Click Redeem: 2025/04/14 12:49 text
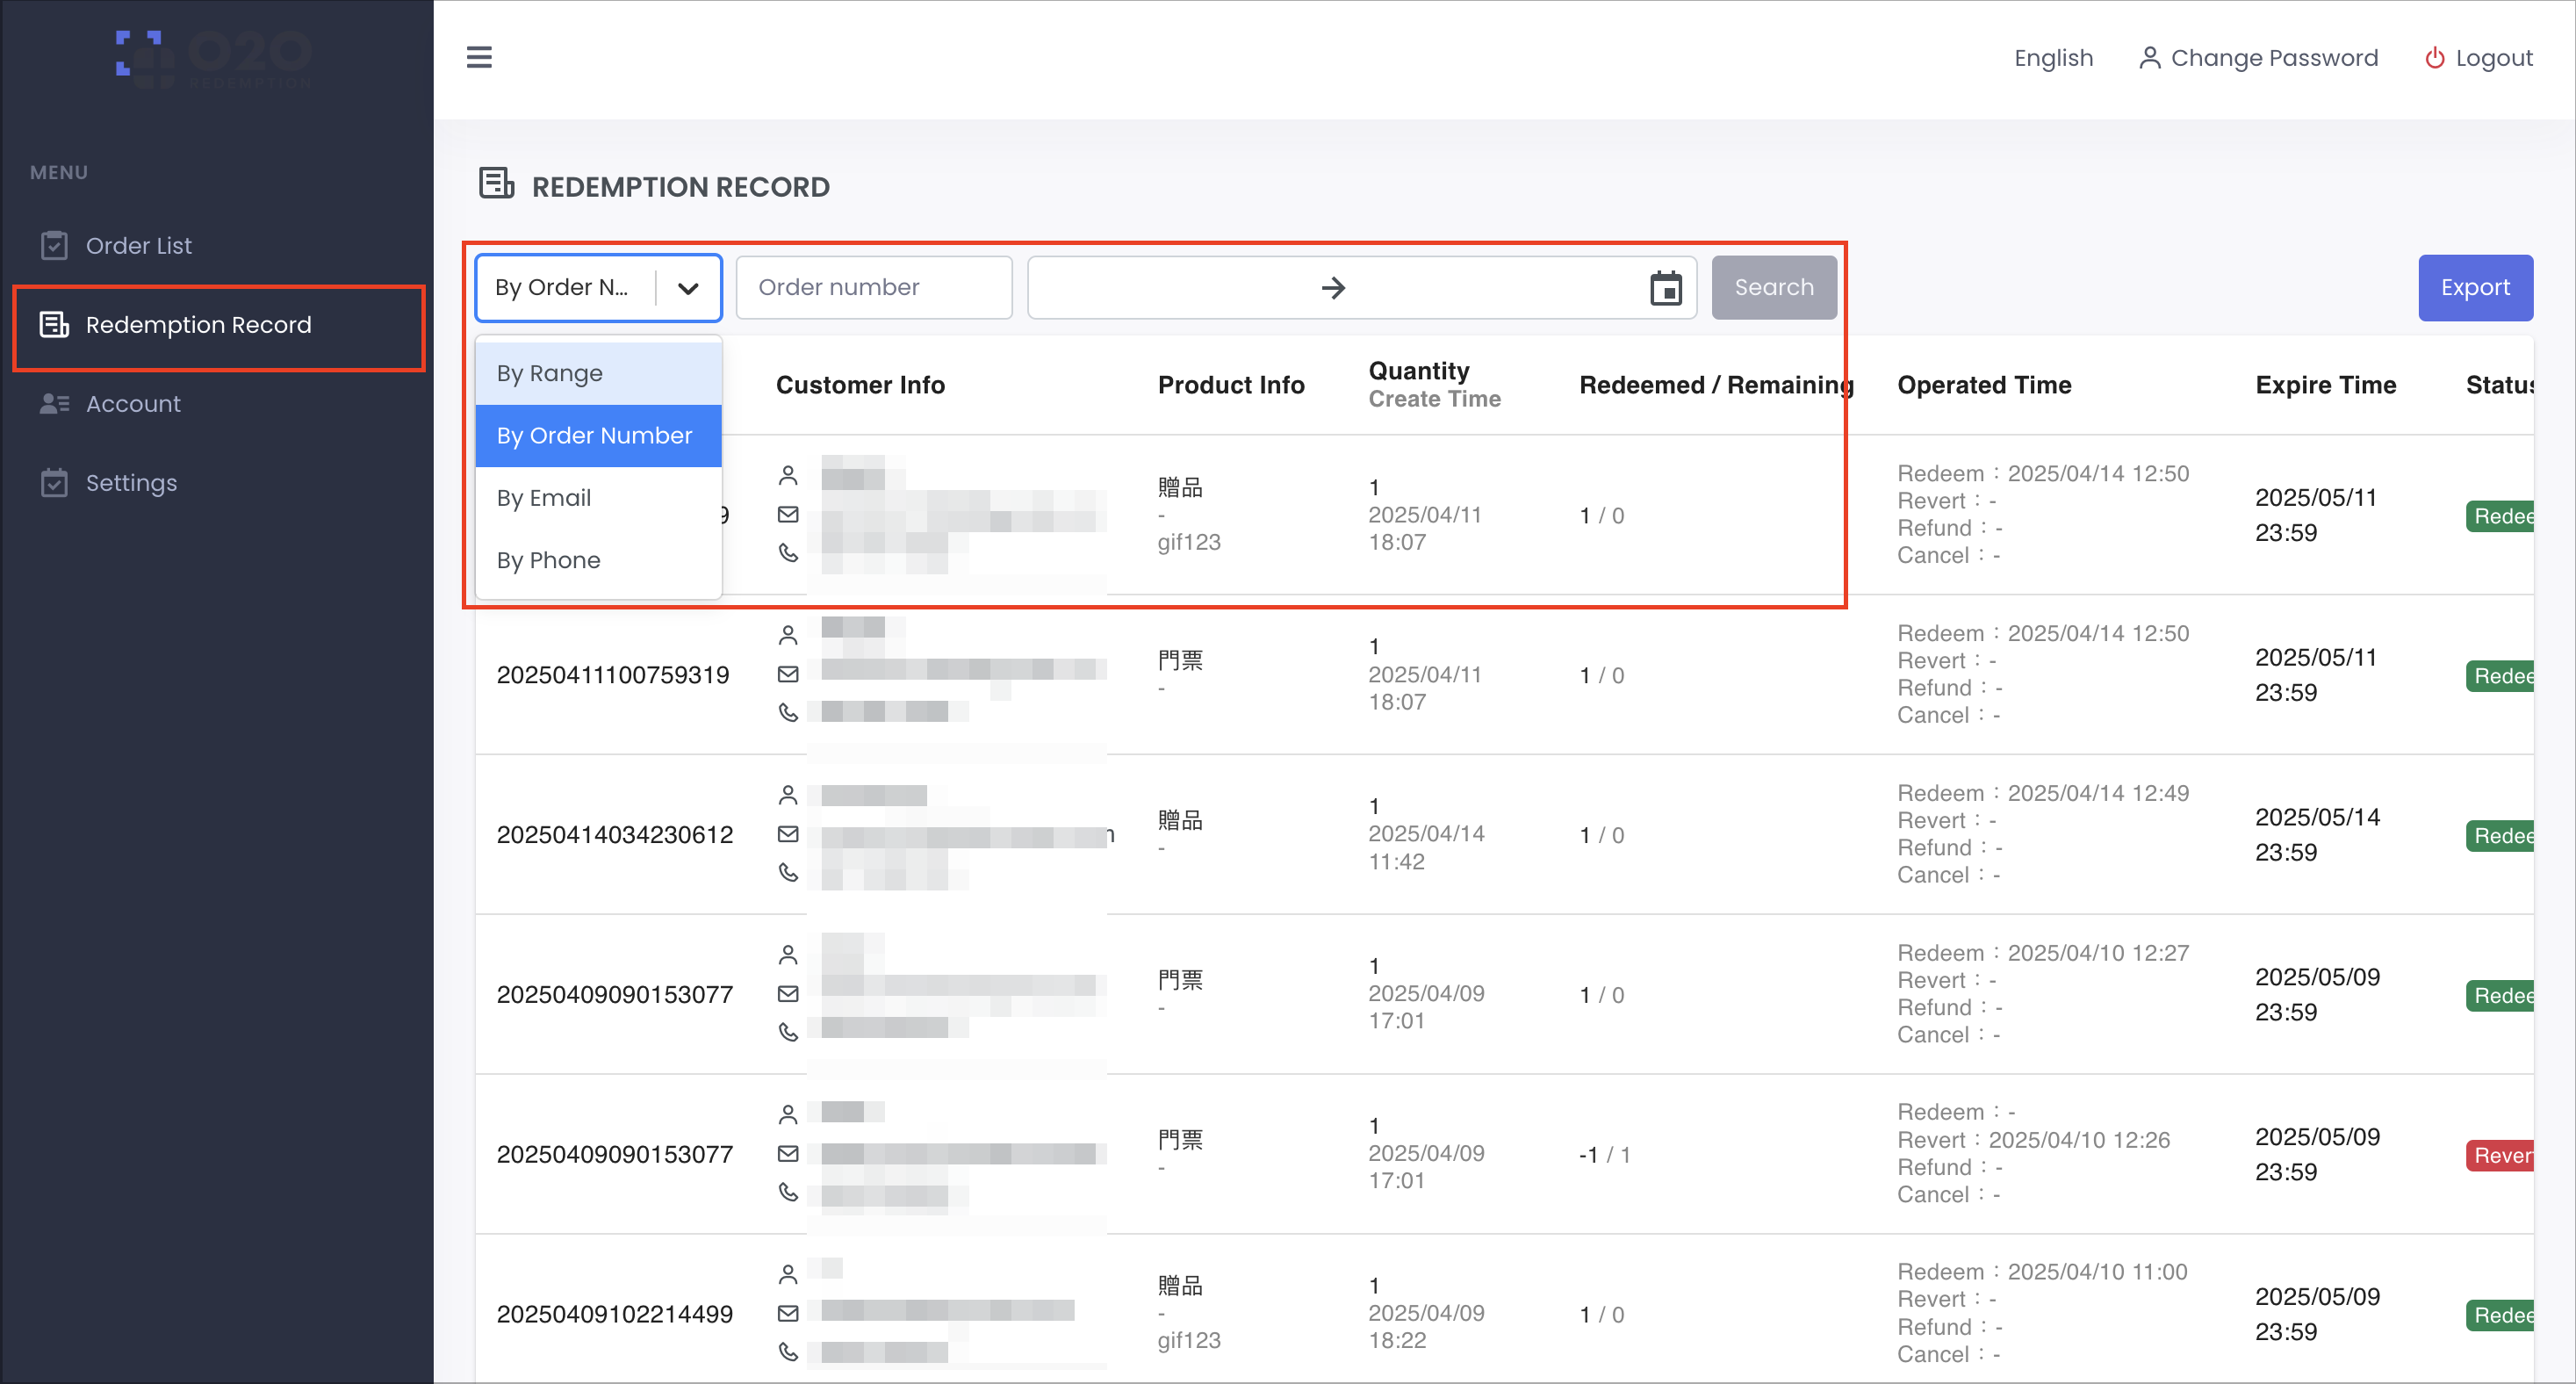 click(2042, 793)
